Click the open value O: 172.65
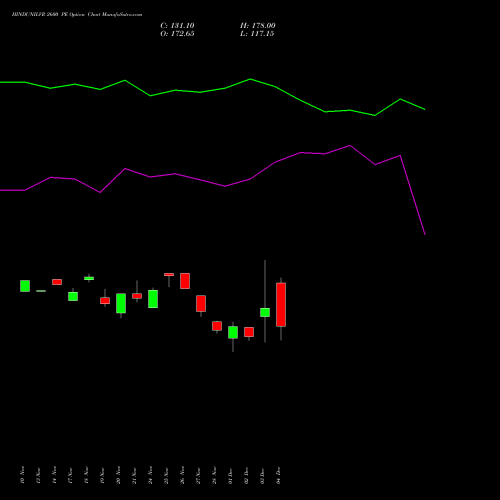This screenshot has width=500, height=500. [x=177, y=34]
